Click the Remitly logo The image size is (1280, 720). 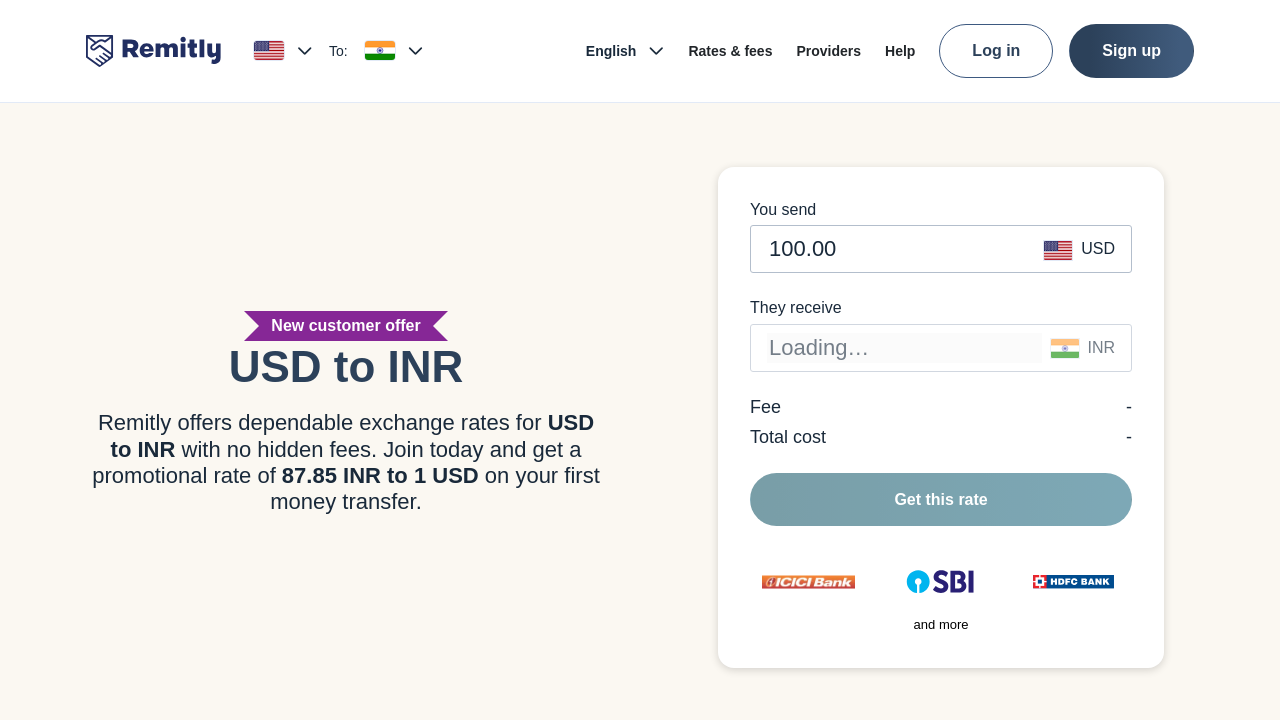(x=153, y=50)
